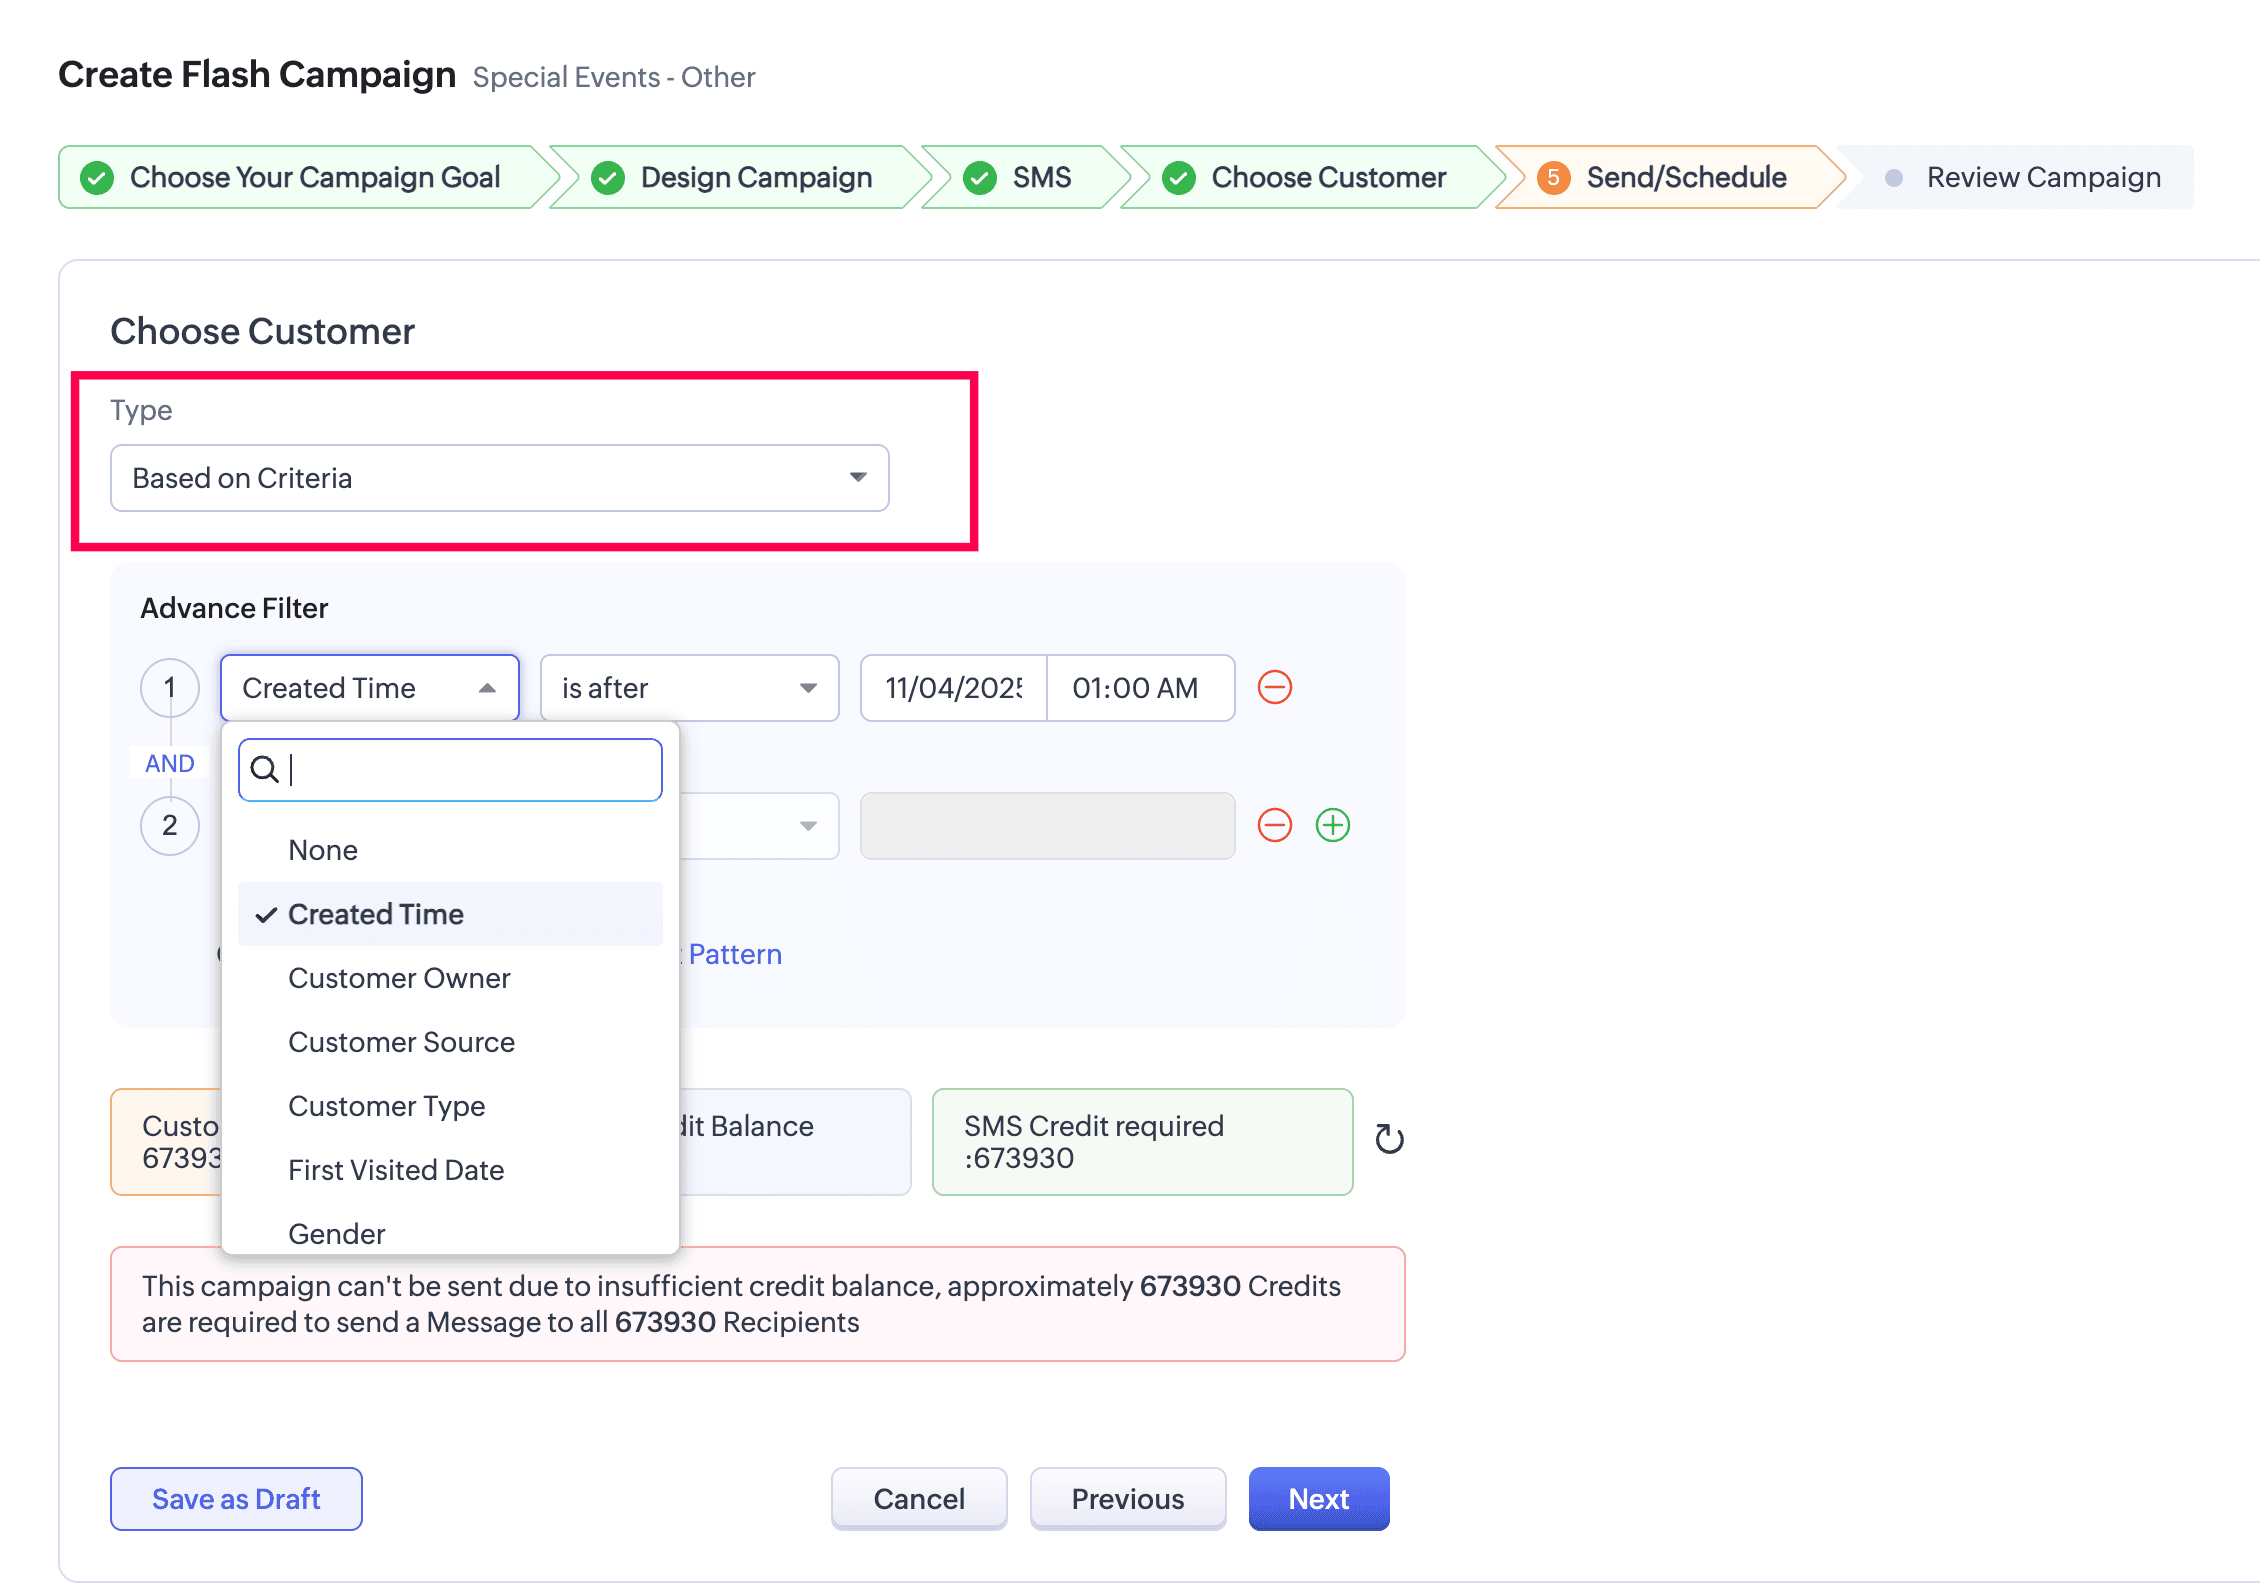The height and width of the screenshot is (1584, 2260).
Task: Click the AND operator label
Action: pos(170,764)
